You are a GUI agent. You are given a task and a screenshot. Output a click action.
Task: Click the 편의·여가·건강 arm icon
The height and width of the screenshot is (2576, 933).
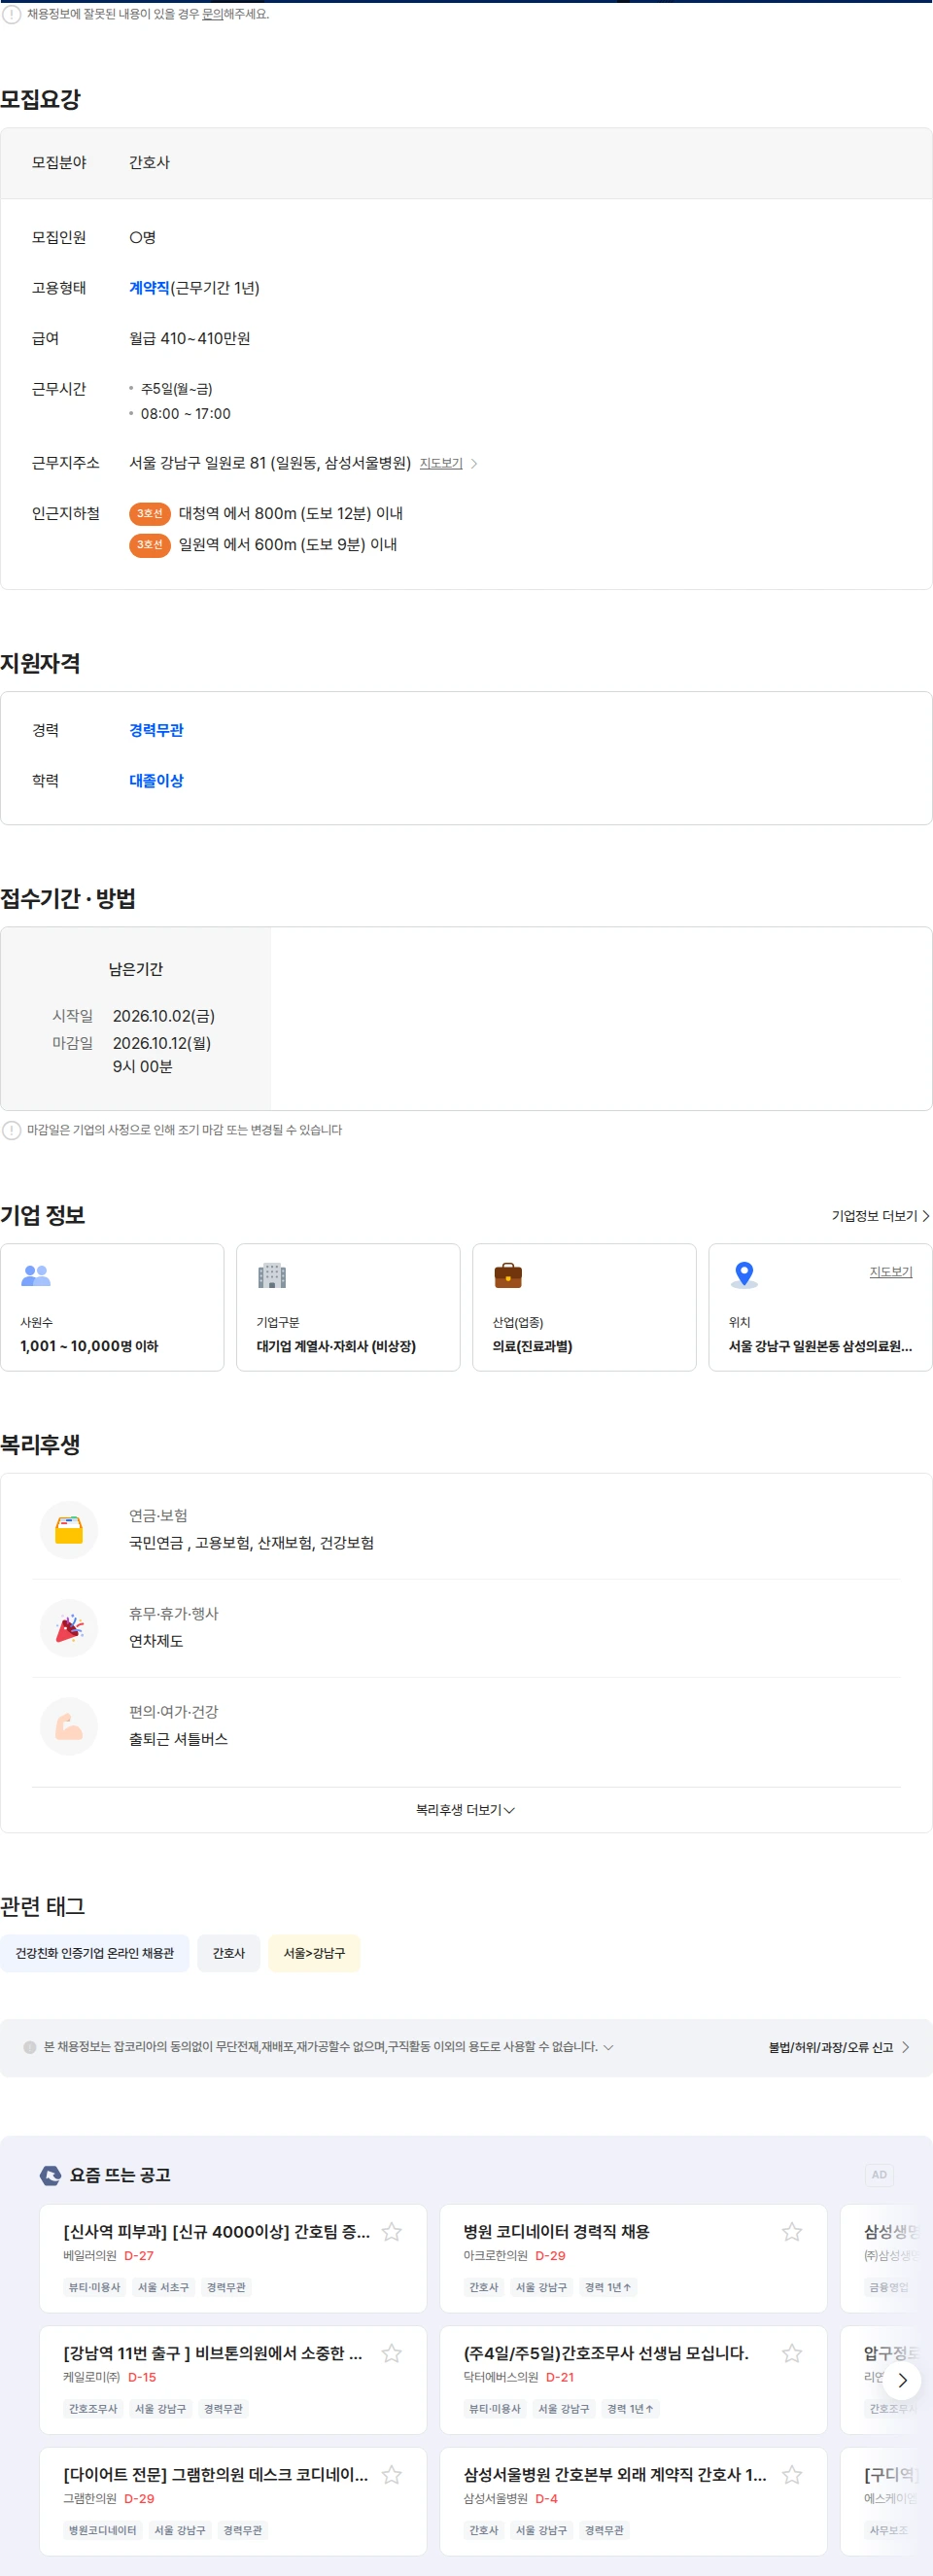tap(69, 1726)
